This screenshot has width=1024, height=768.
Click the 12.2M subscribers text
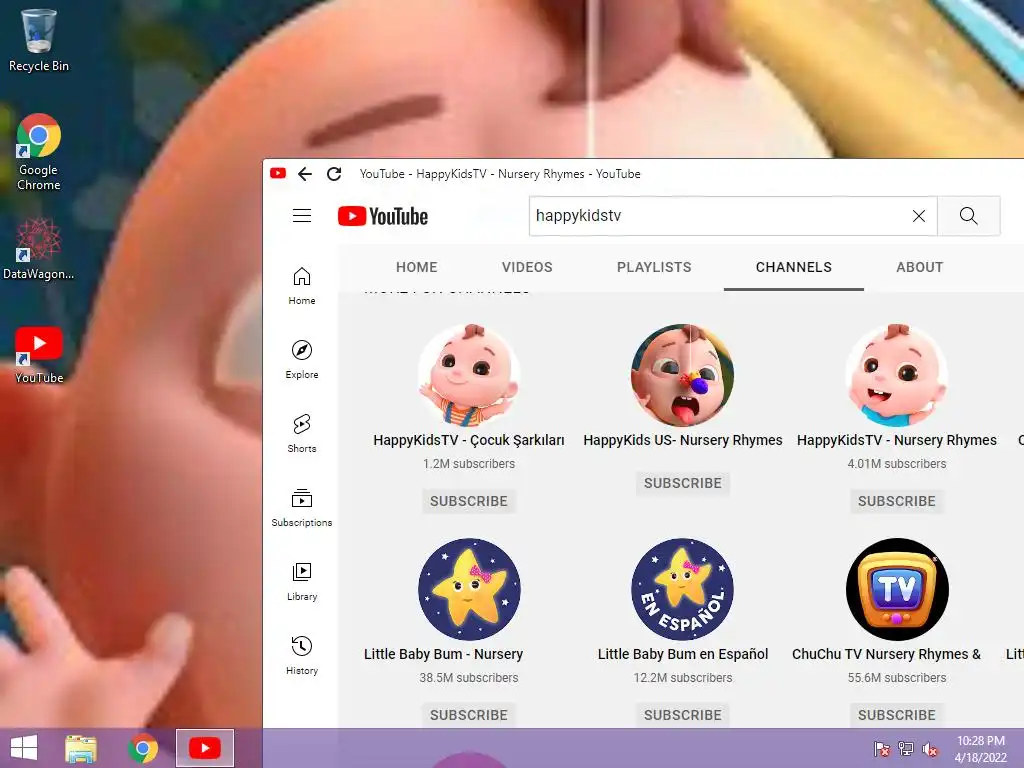682,678
